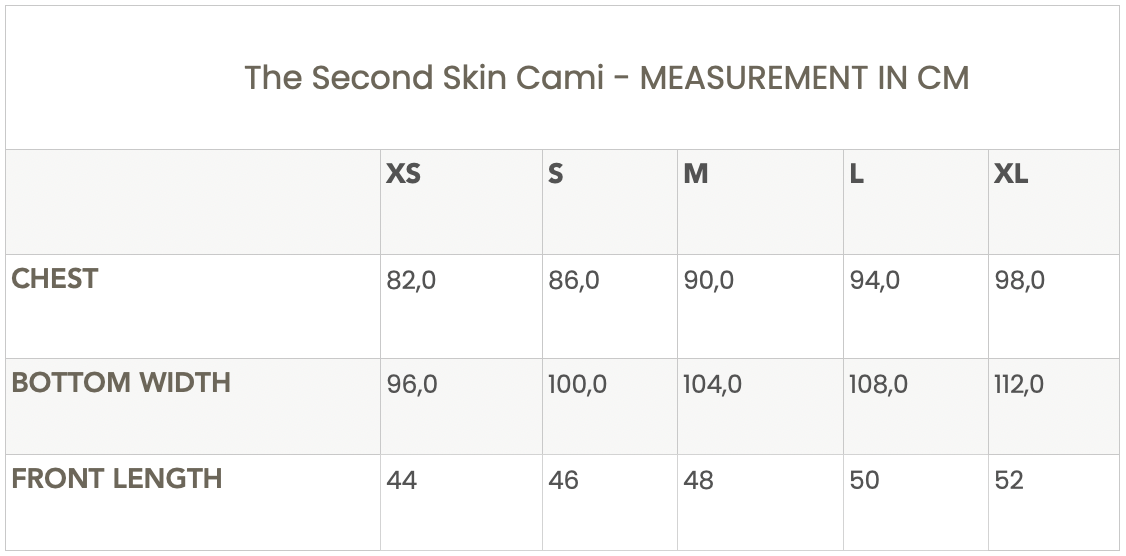Click the XS chest value 82,0

click(x=411, y=281)
